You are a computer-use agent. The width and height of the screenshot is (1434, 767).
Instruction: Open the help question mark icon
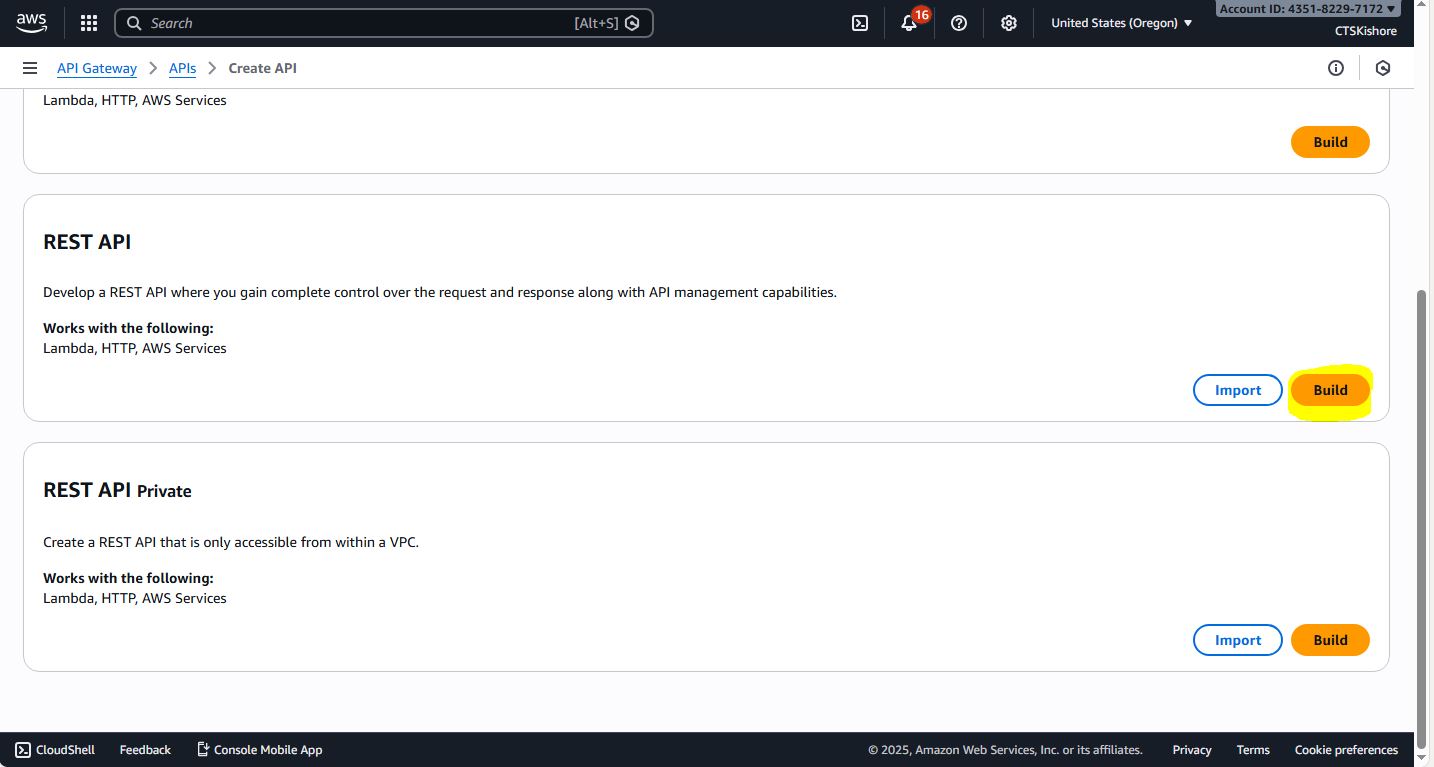[959, 23]
